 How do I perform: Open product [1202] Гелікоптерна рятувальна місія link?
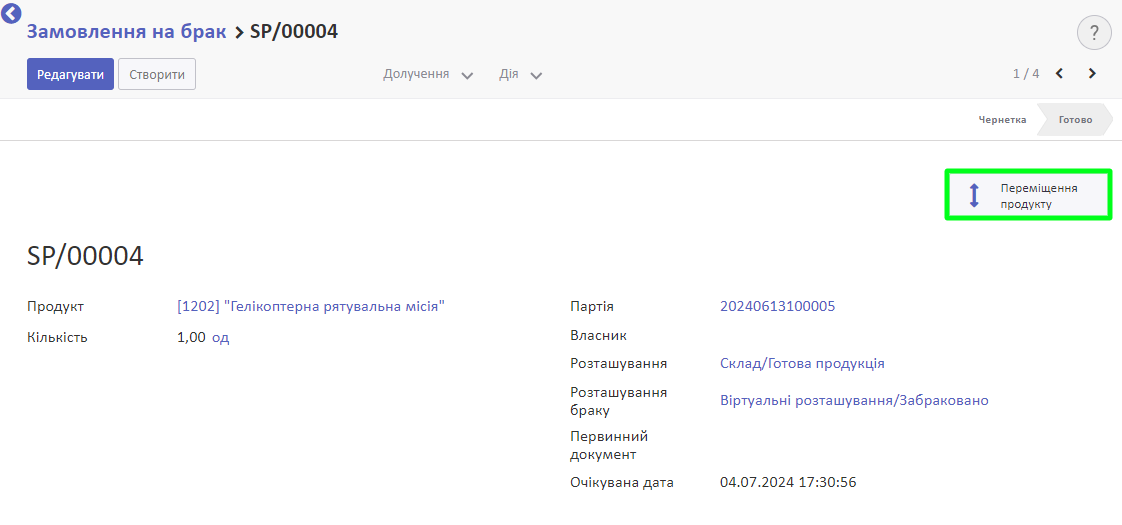311,306
